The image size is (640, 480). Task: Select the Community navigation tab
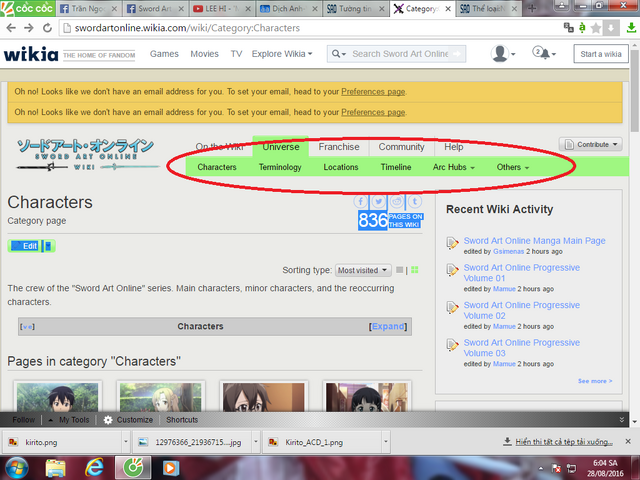401,147
